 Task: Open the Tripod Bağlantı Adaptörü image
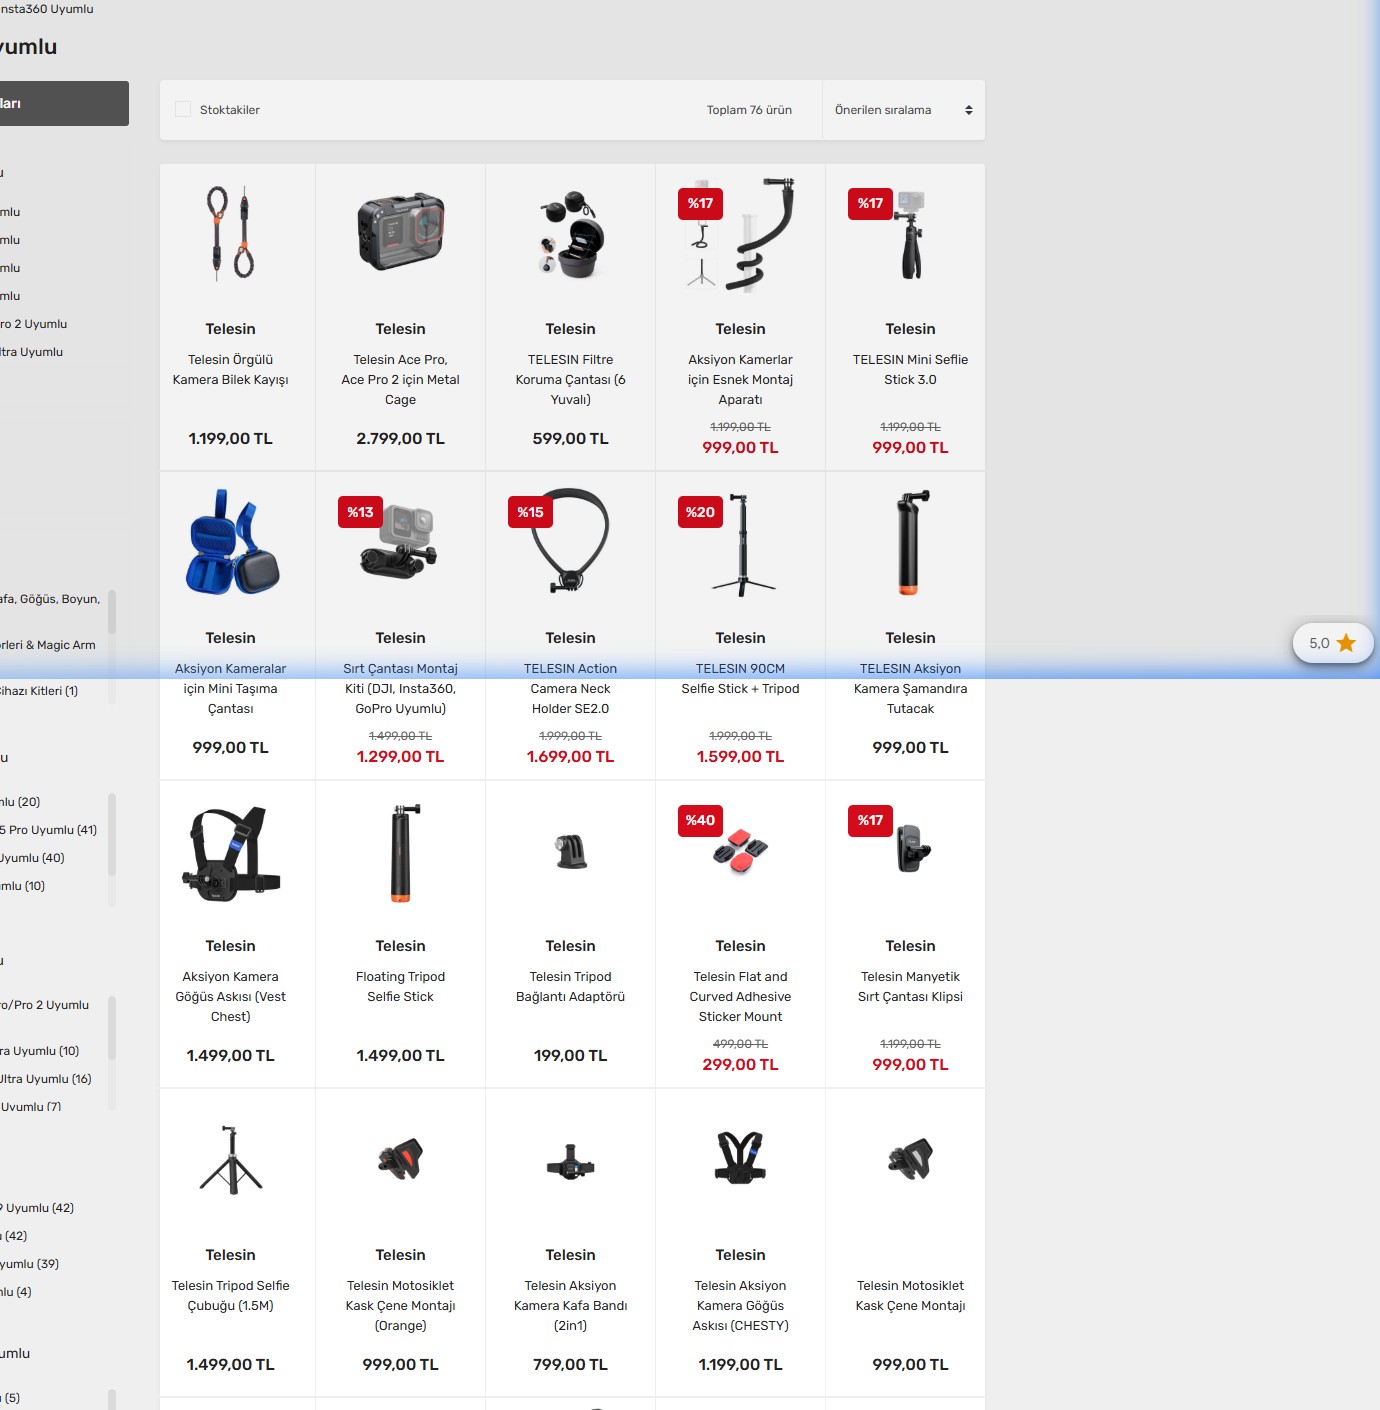click(571, 852)
